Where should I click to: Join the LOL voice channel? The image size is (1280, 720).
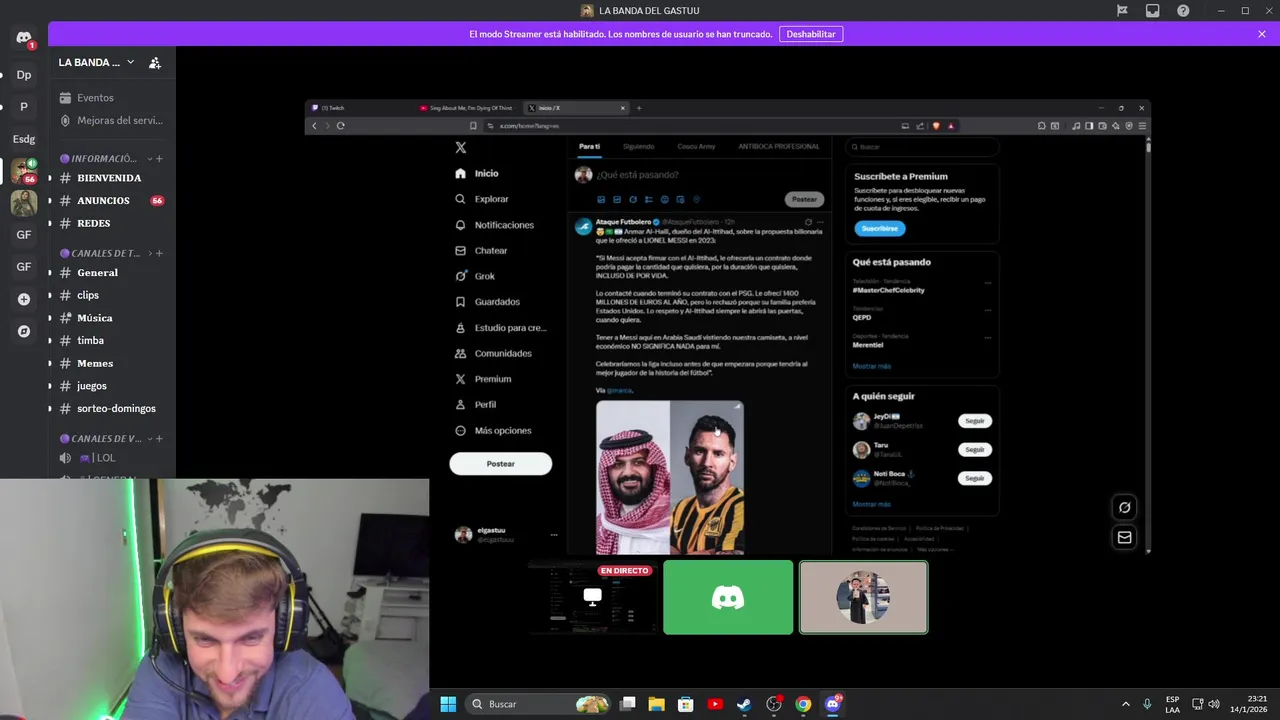pyautogui.click(x=111, y=457)
